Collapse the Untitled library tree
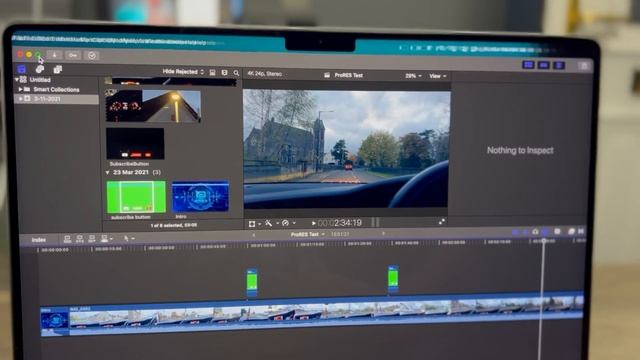 17,79
